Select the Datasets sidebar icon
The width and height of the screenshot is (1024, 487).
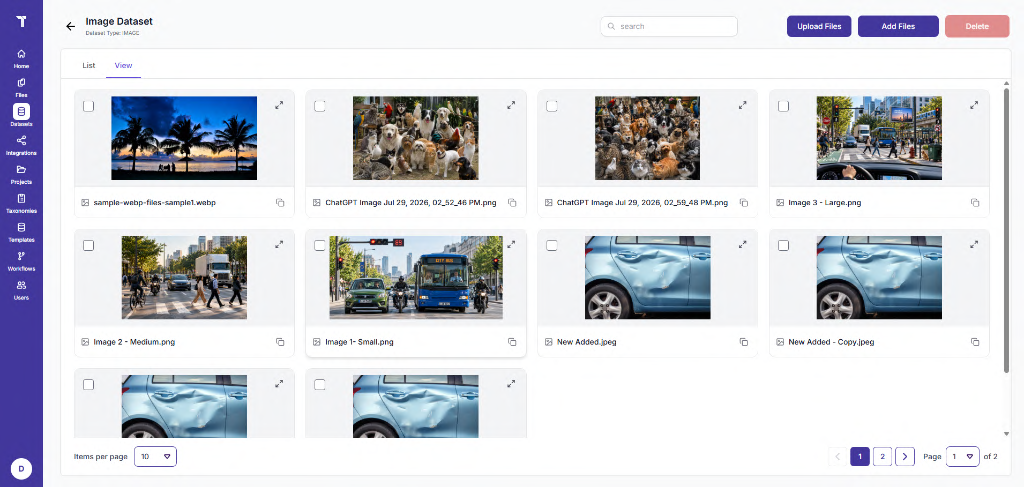coord(21,112)
